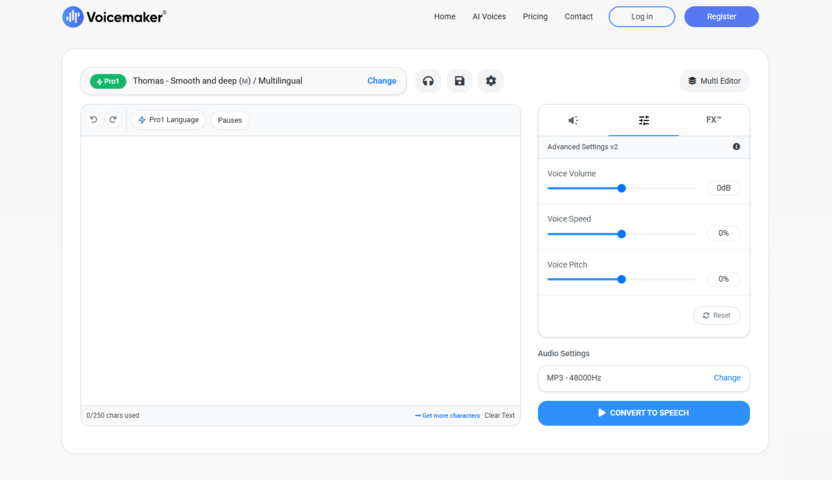This screenshot has height=480, width=832.
Task: Open the FX tab
Action: [x=714, y=120]
